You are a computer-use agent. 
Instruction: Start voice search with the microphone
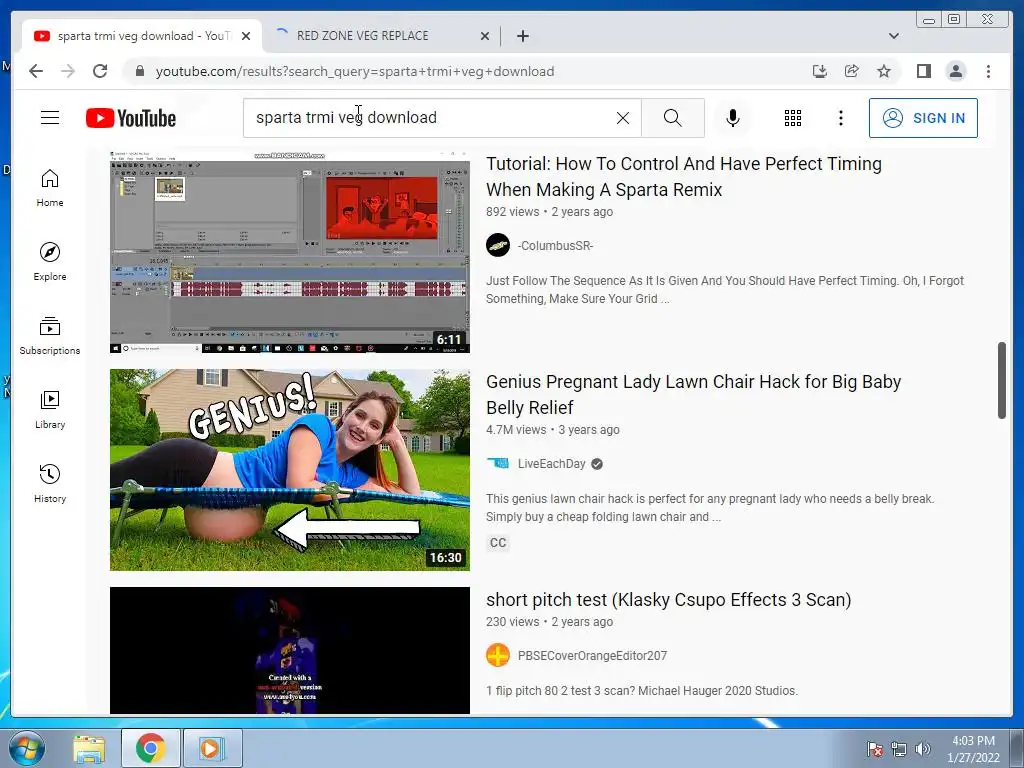click(x=733, y=118)
